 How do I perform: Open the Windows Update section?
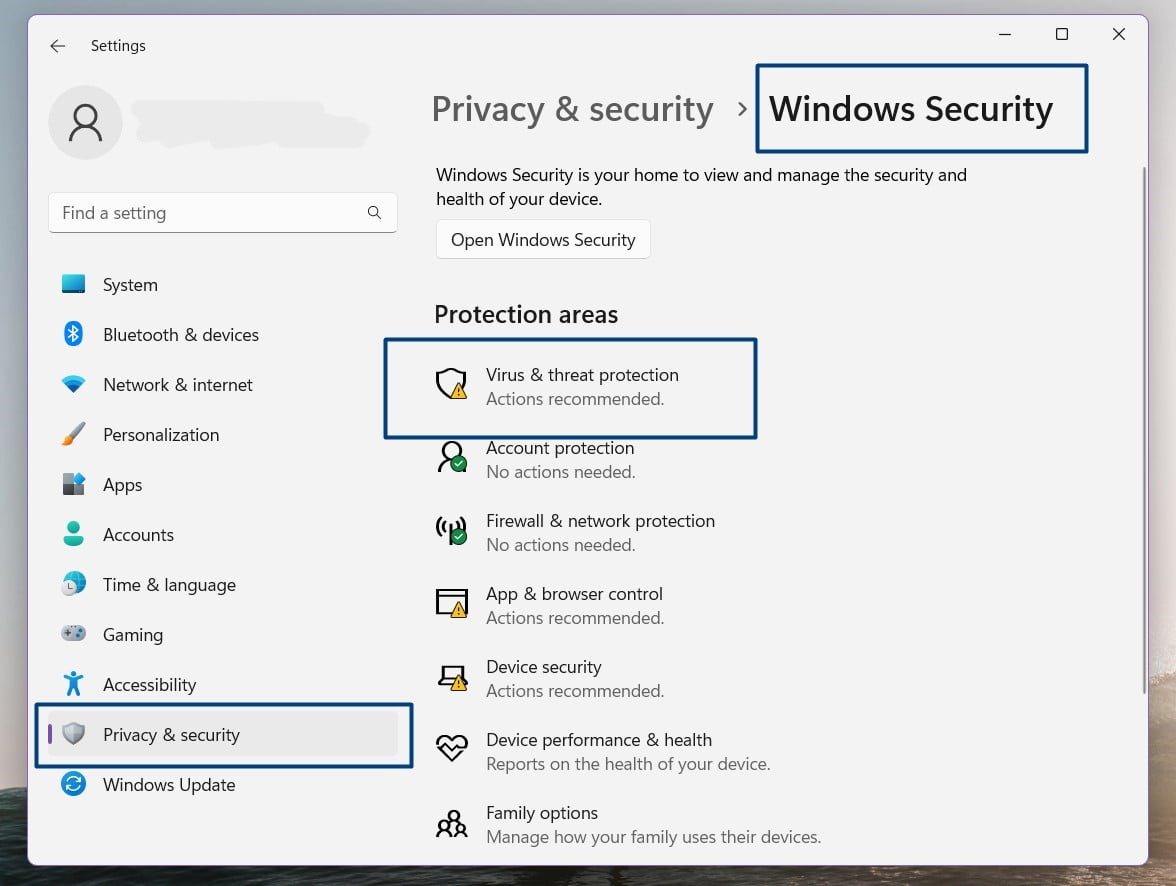[168, 785]
